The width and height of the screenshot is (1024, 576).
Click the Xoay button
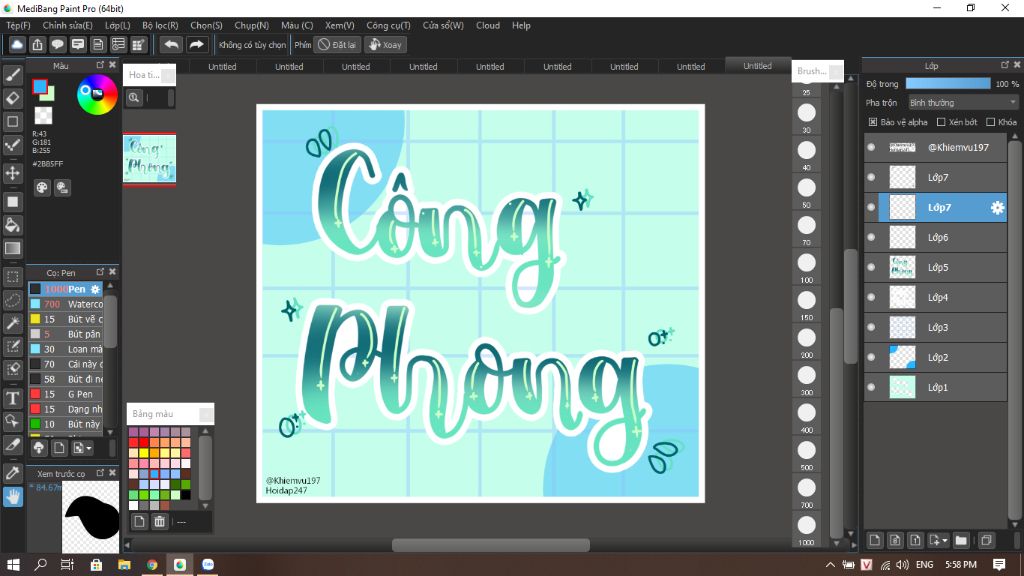[385, 44]
